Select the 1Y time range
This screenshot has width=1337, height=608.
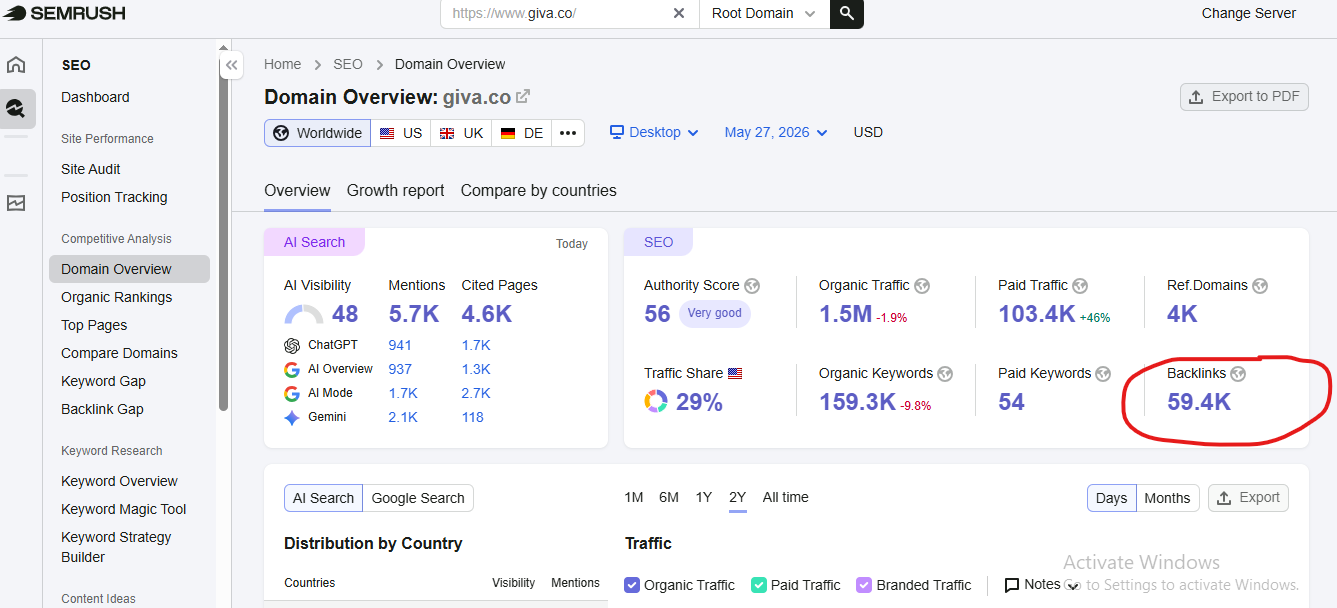(704, 498)
